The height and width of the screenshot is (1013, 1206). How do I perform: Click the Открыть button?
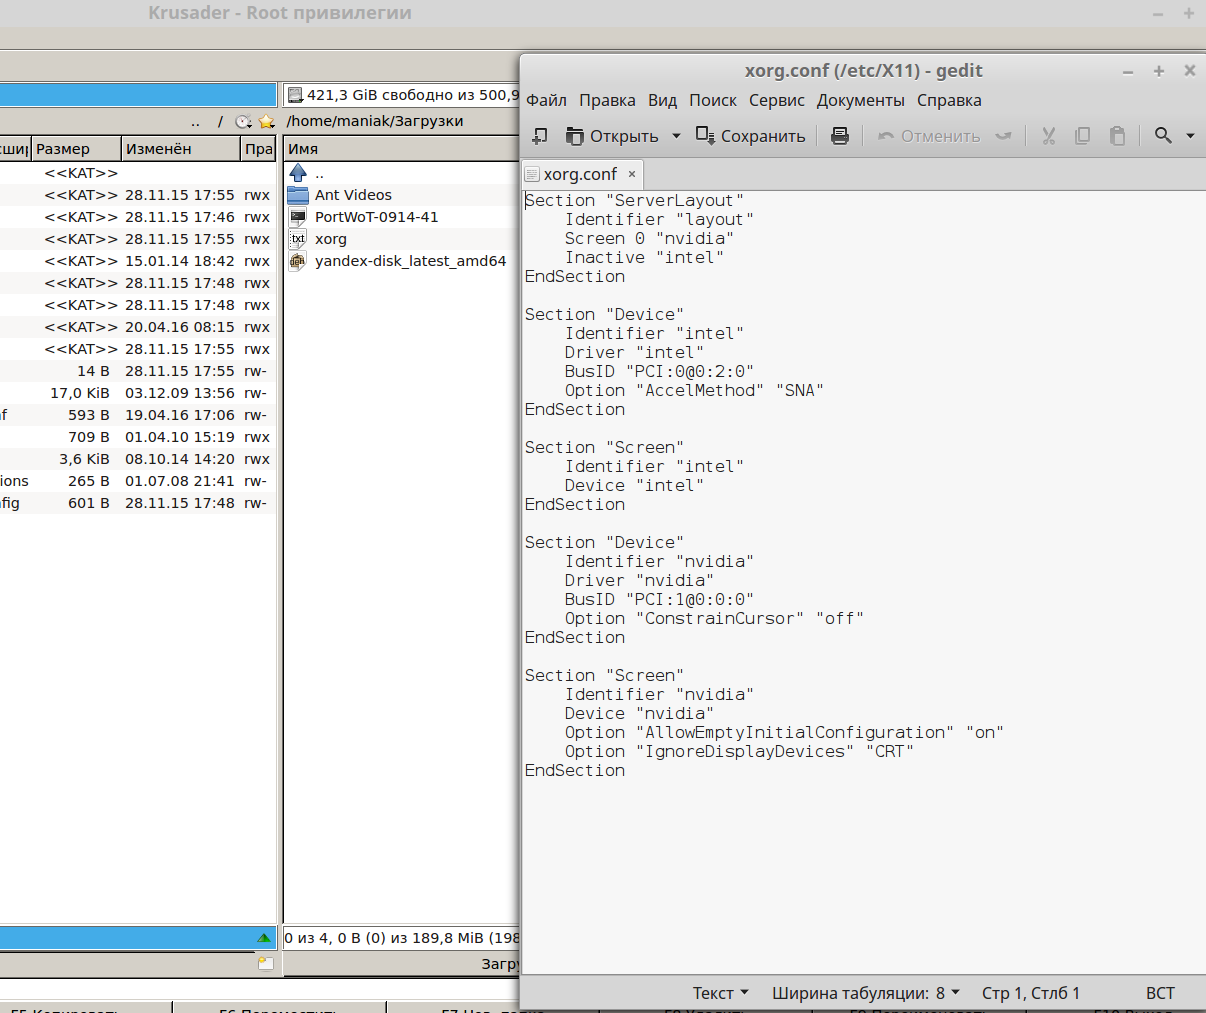click(x=612, y=136)
